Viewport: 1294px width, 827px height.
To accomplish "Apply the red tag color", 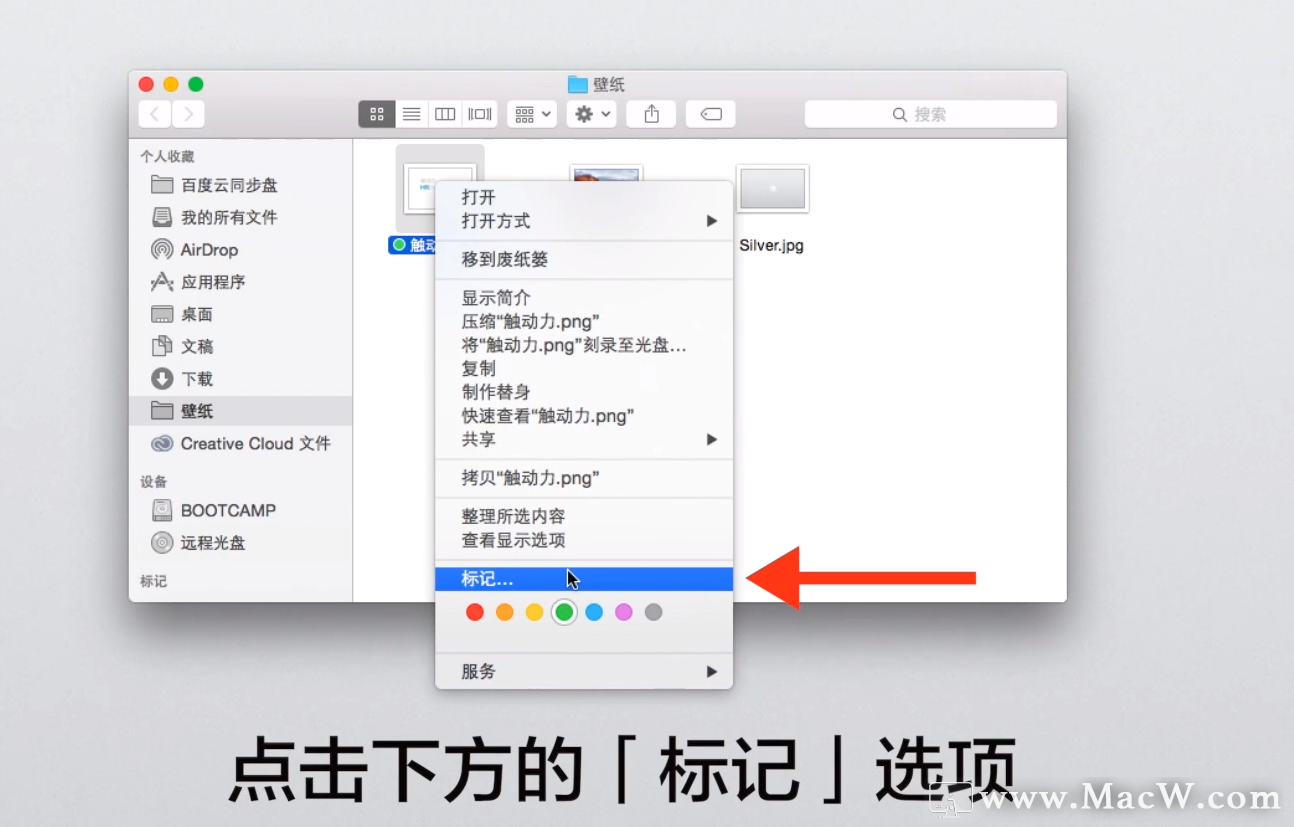I will (475, 612).
